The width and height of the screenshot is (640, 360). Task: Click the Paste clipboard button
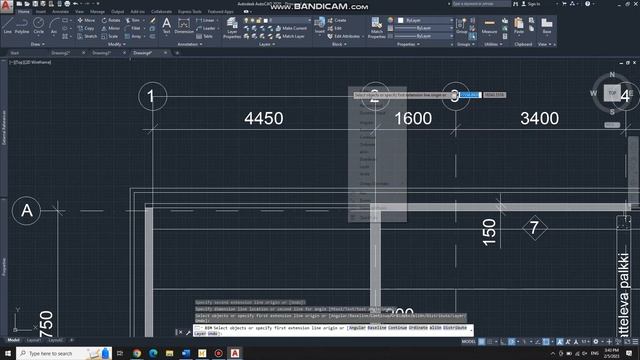tap(519, 26)
